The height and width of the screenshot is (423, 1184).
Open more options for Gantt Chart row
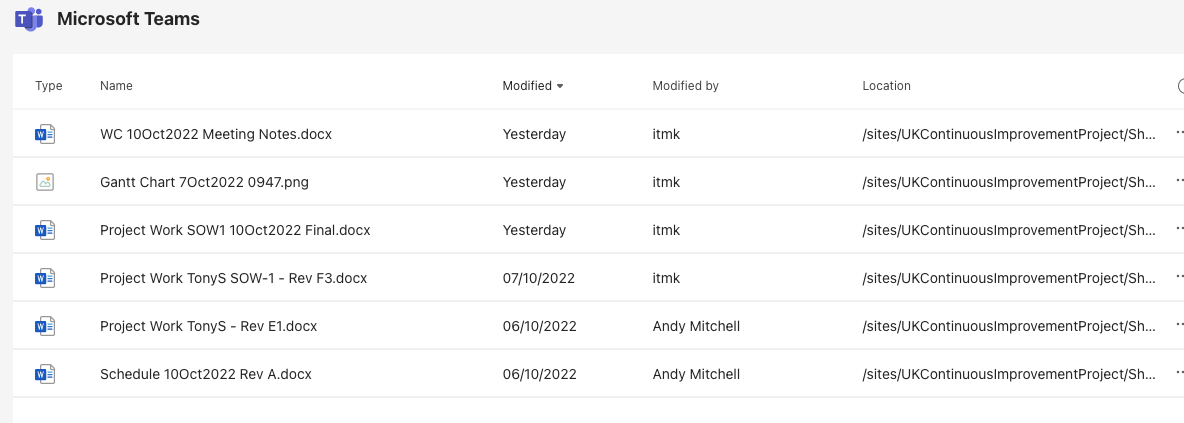click(1179, 182)
